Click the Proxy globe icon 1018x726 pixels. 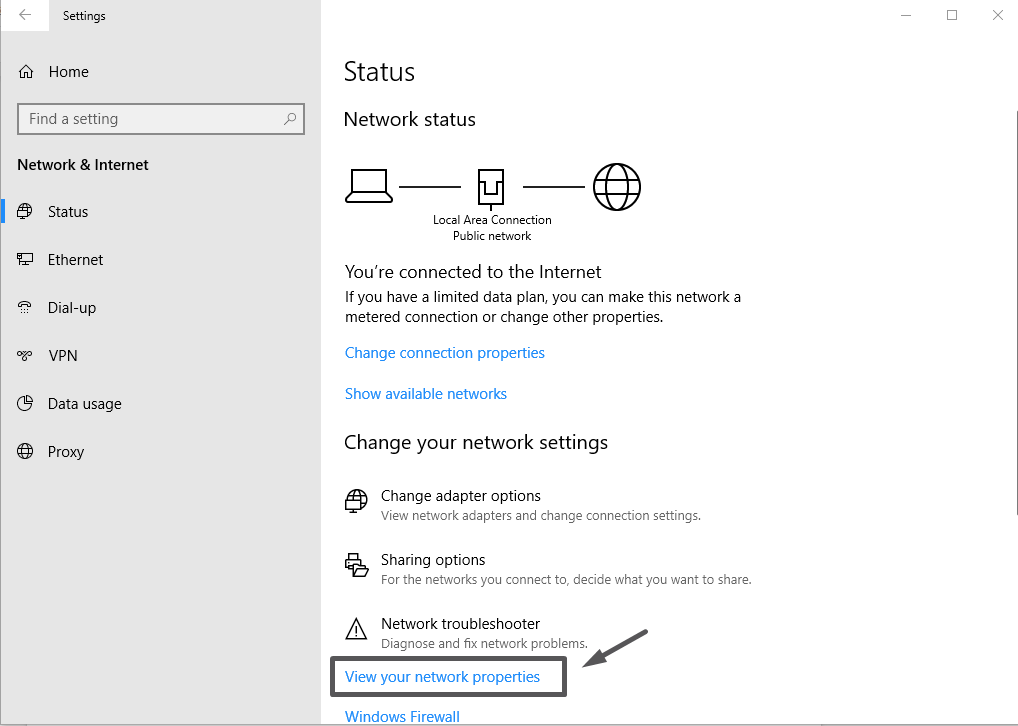[x=26, y=452]
